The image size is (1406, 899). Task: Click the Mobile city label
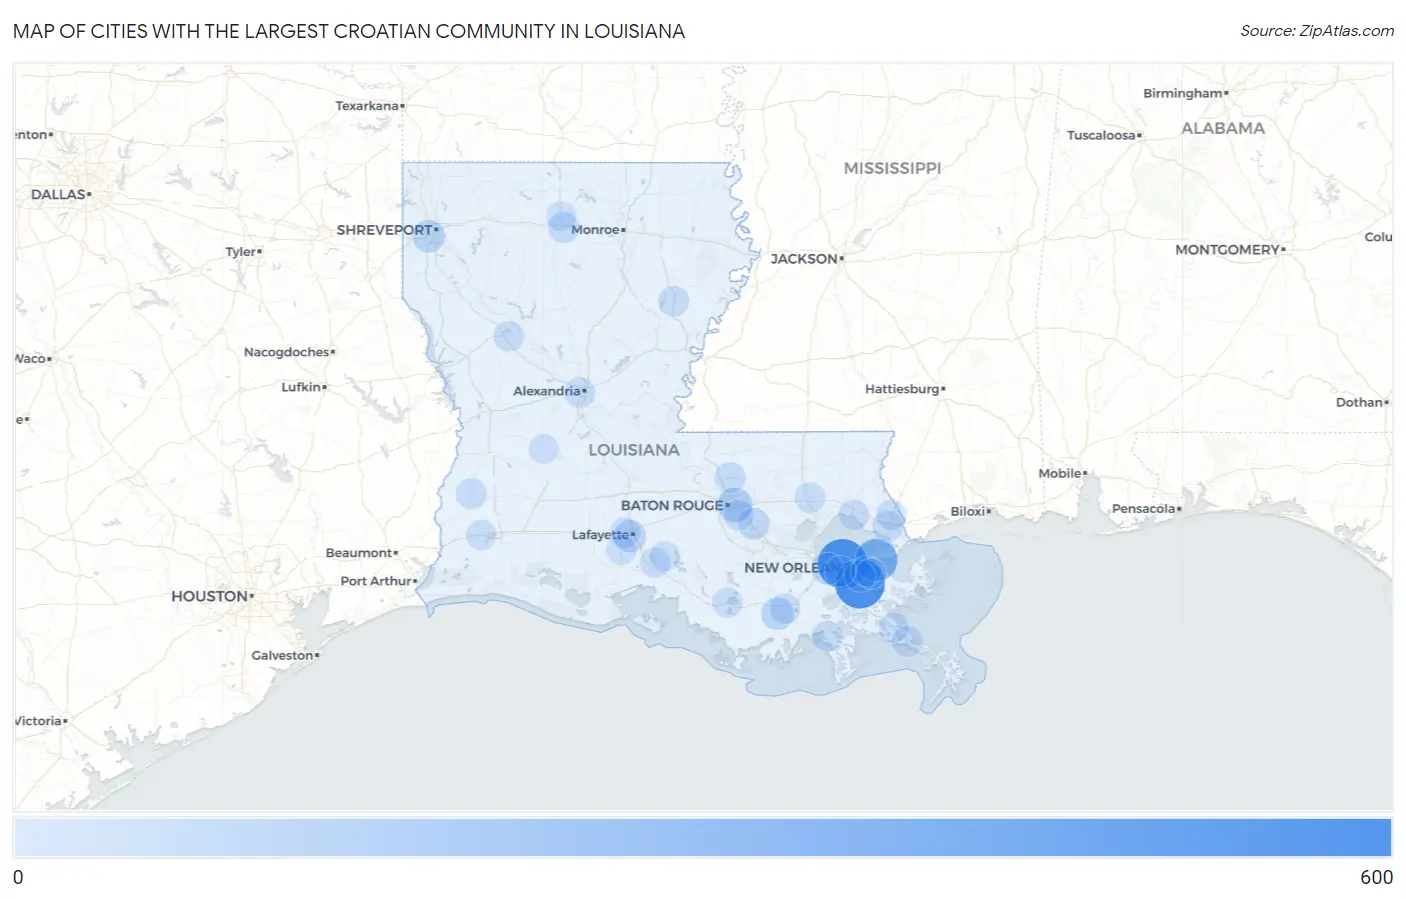pos(1062,473)
